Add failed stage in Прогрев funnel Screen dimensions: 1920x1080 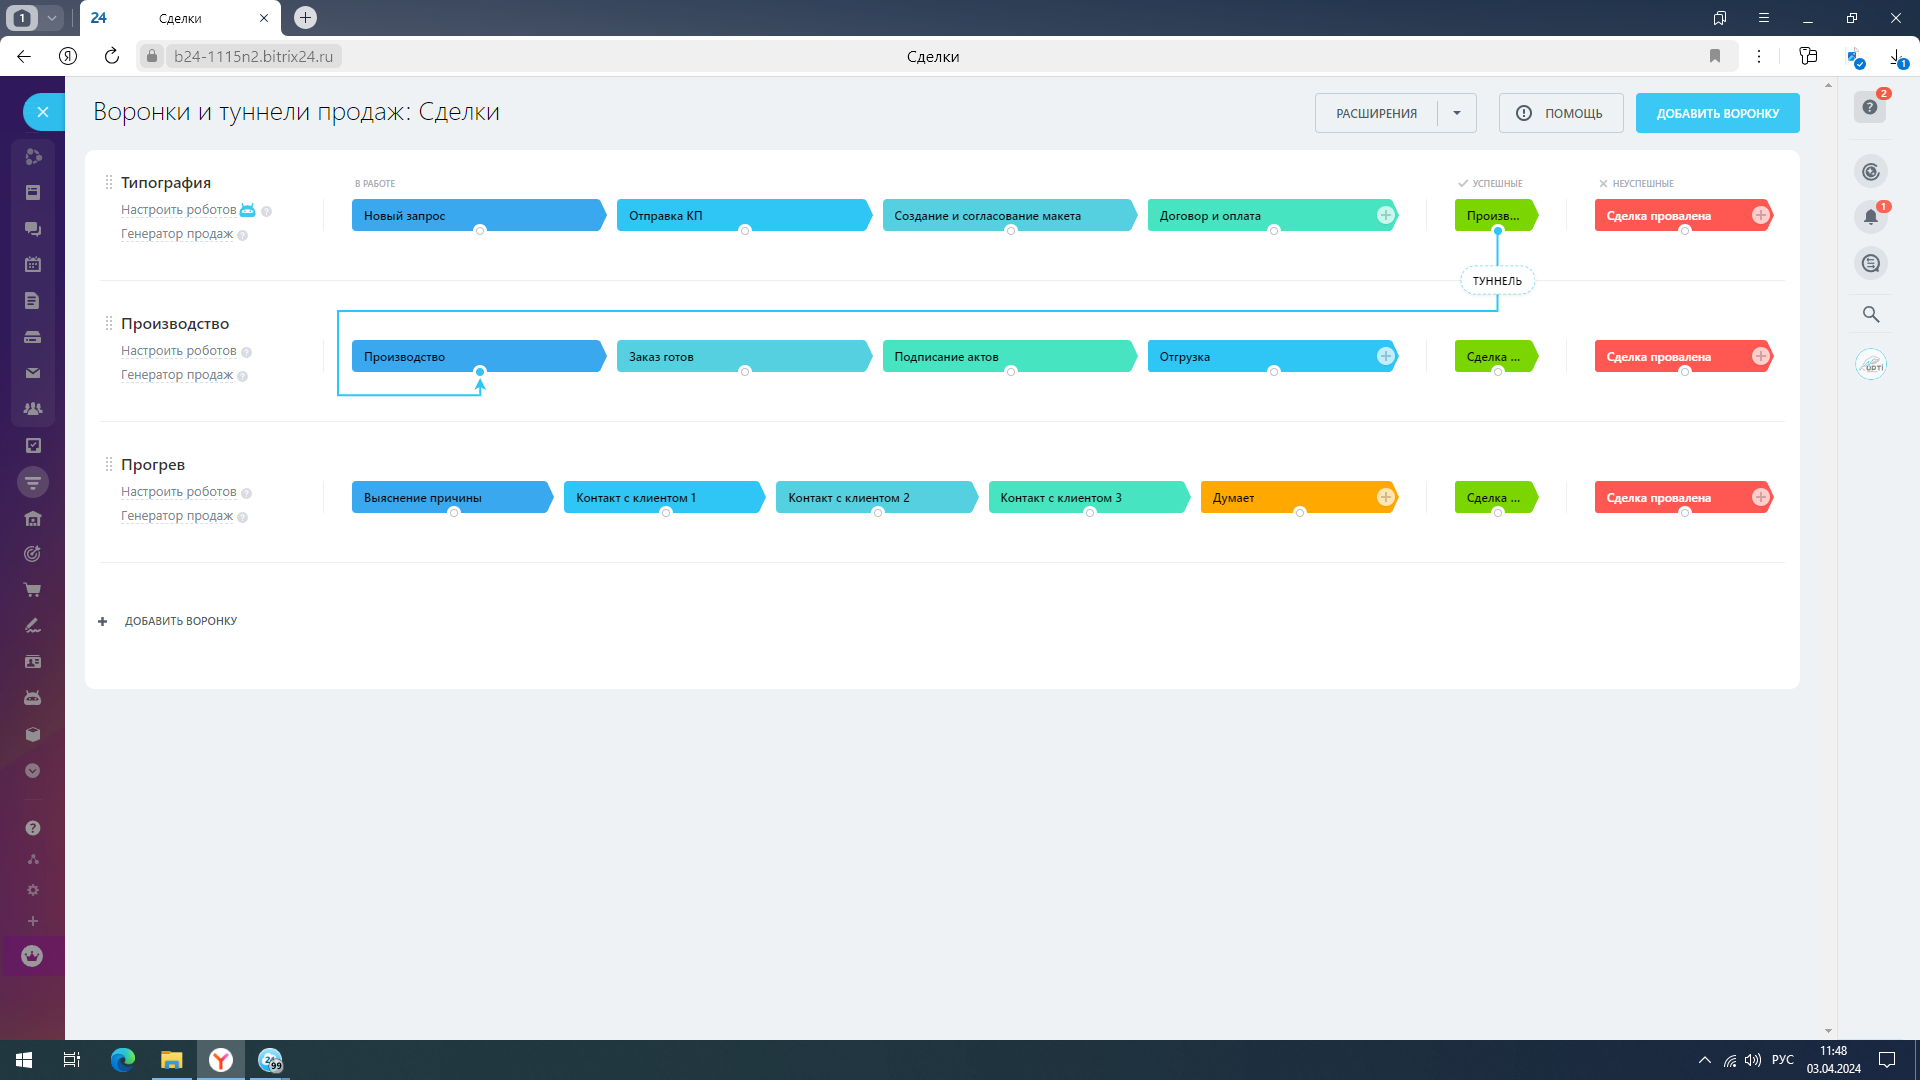(1760, 497)
